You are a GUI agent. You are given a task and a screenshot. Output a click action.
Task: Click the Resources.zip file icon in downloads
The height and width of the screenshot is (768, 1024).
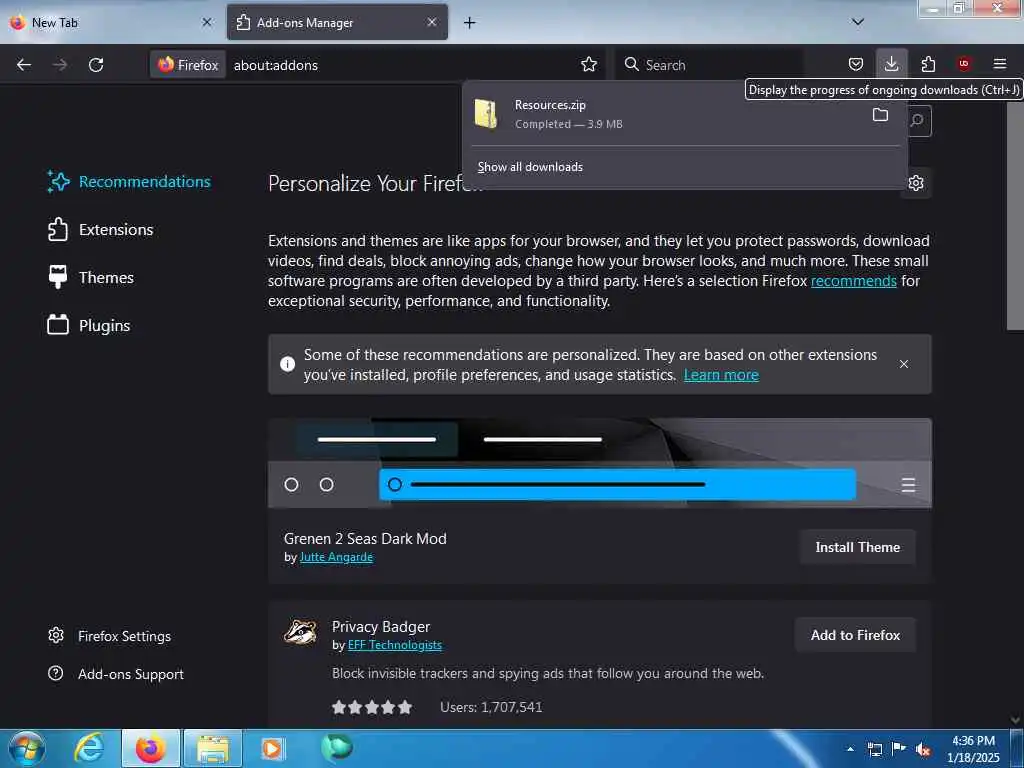(x=486, y=114)
